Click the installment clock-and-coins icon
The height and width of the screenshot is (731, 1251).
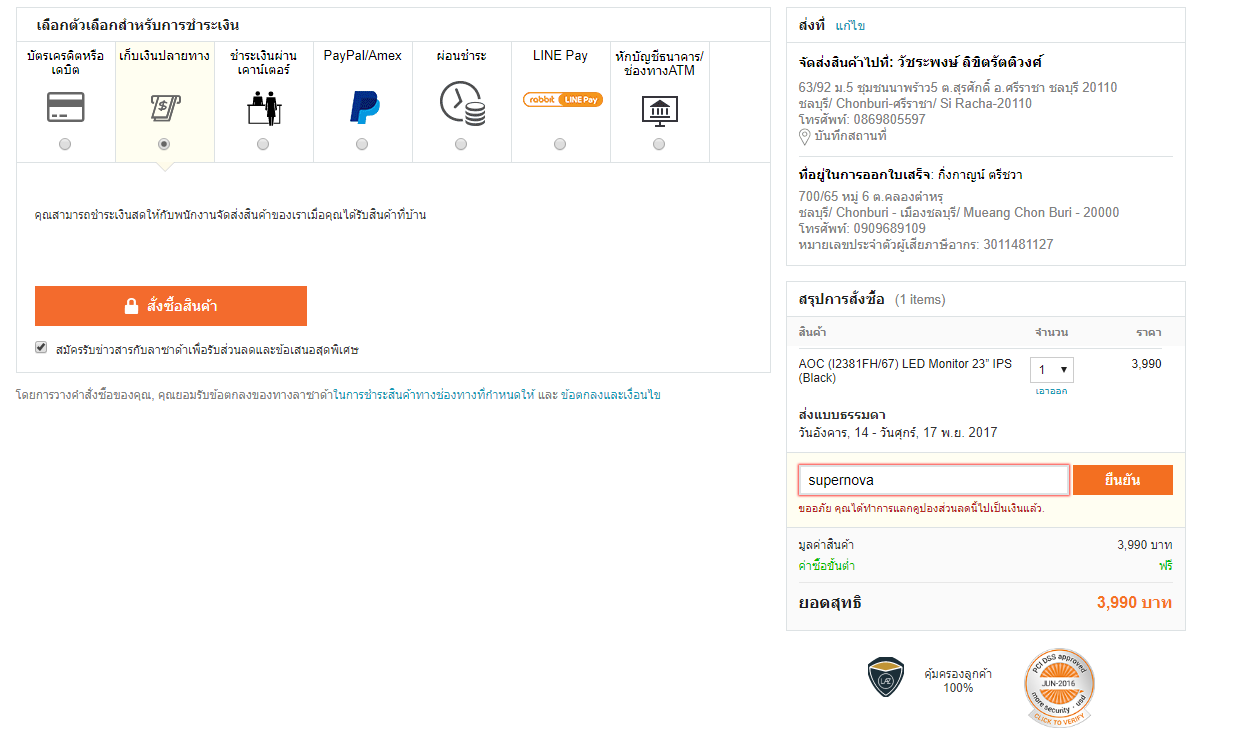click(461, 103)
